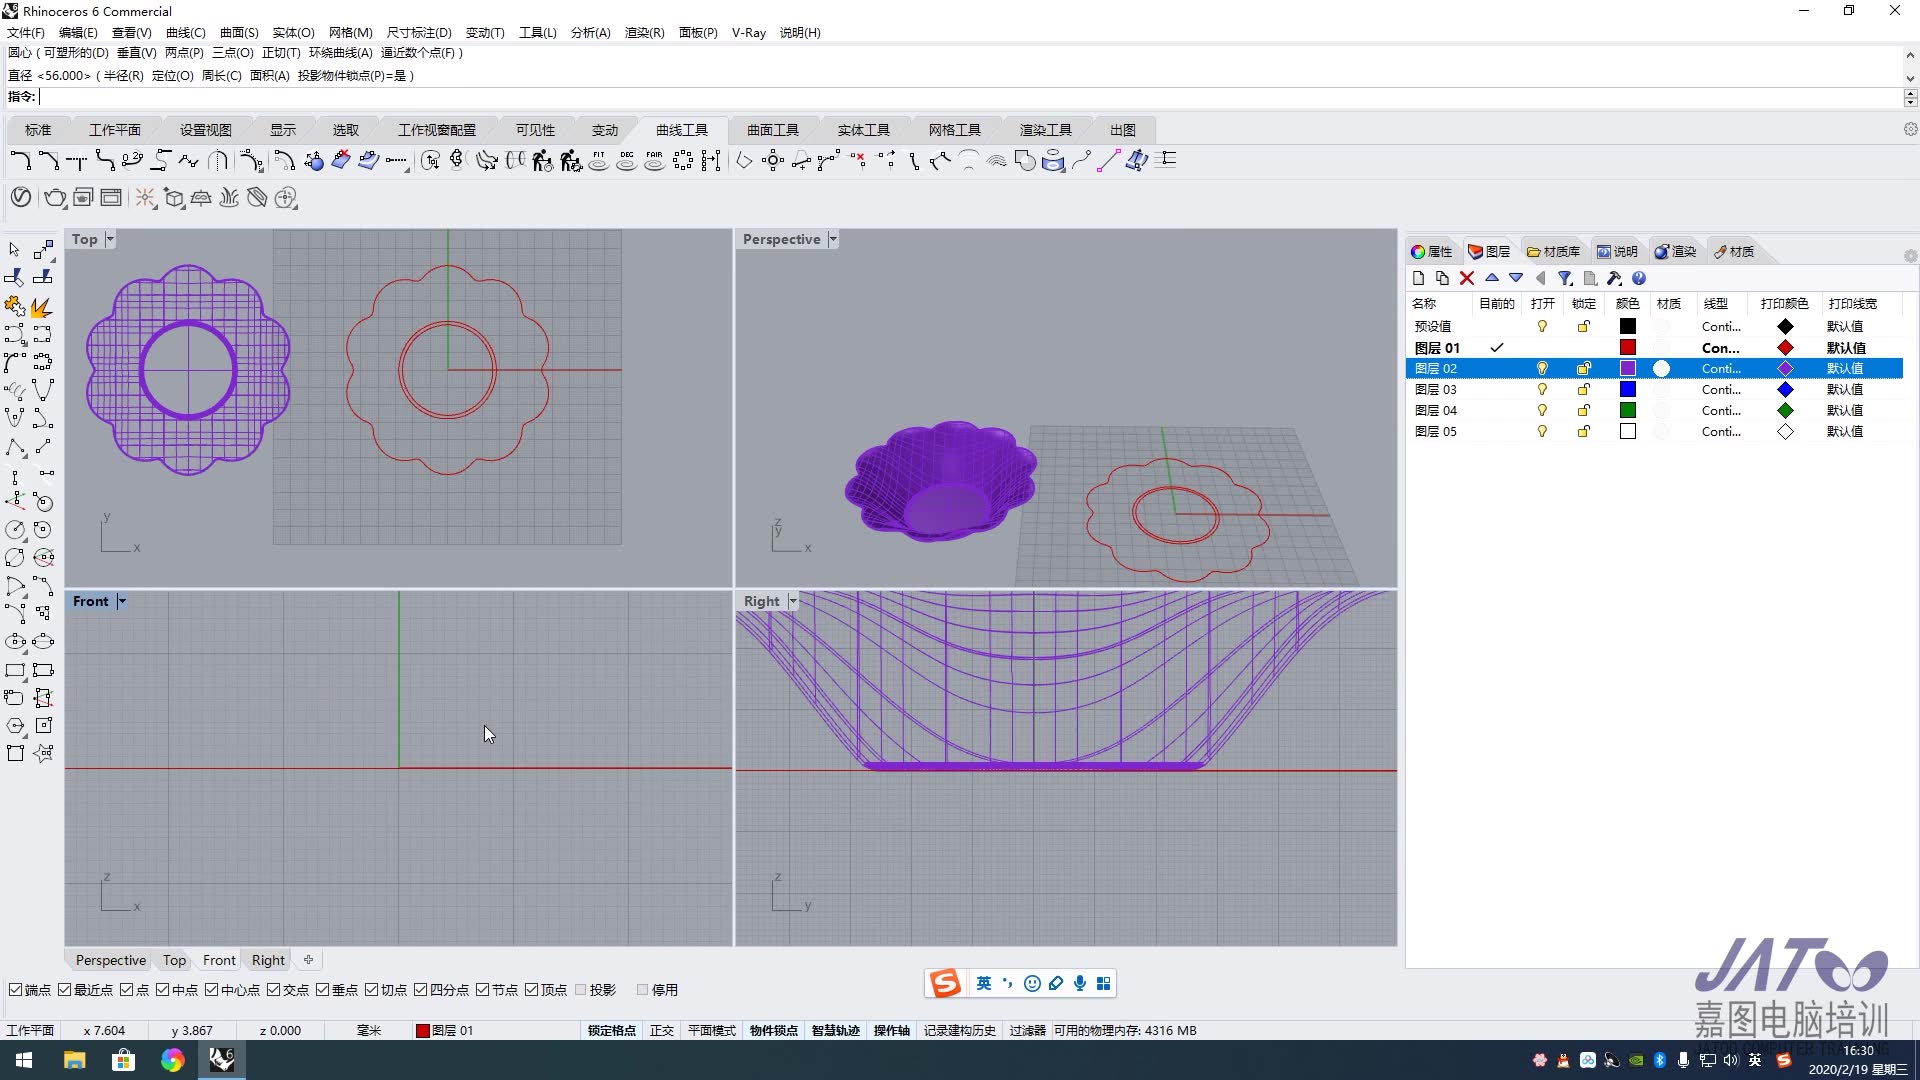Viewport: 1920px width, 1080px height.
Task: Open the 曲线工具 menu
Action: pos(682,129)
